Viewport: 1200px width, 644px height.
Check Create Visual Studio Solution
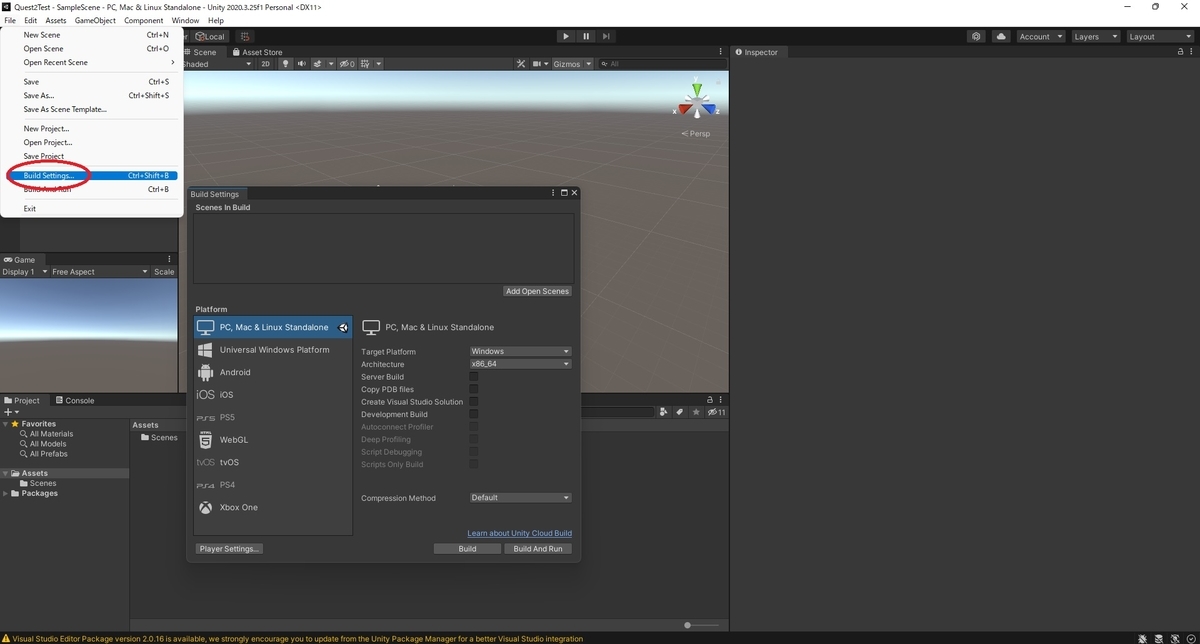click(x=474, y=402)
